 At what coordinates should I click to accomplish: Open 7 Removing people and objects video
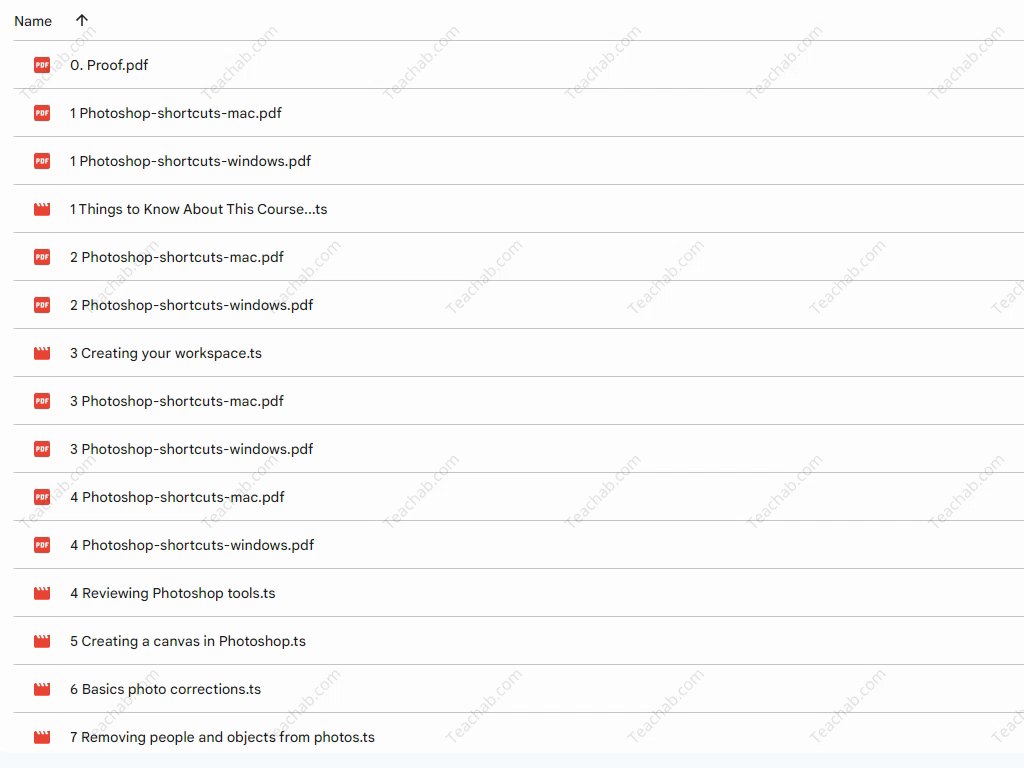coord(222,737)
